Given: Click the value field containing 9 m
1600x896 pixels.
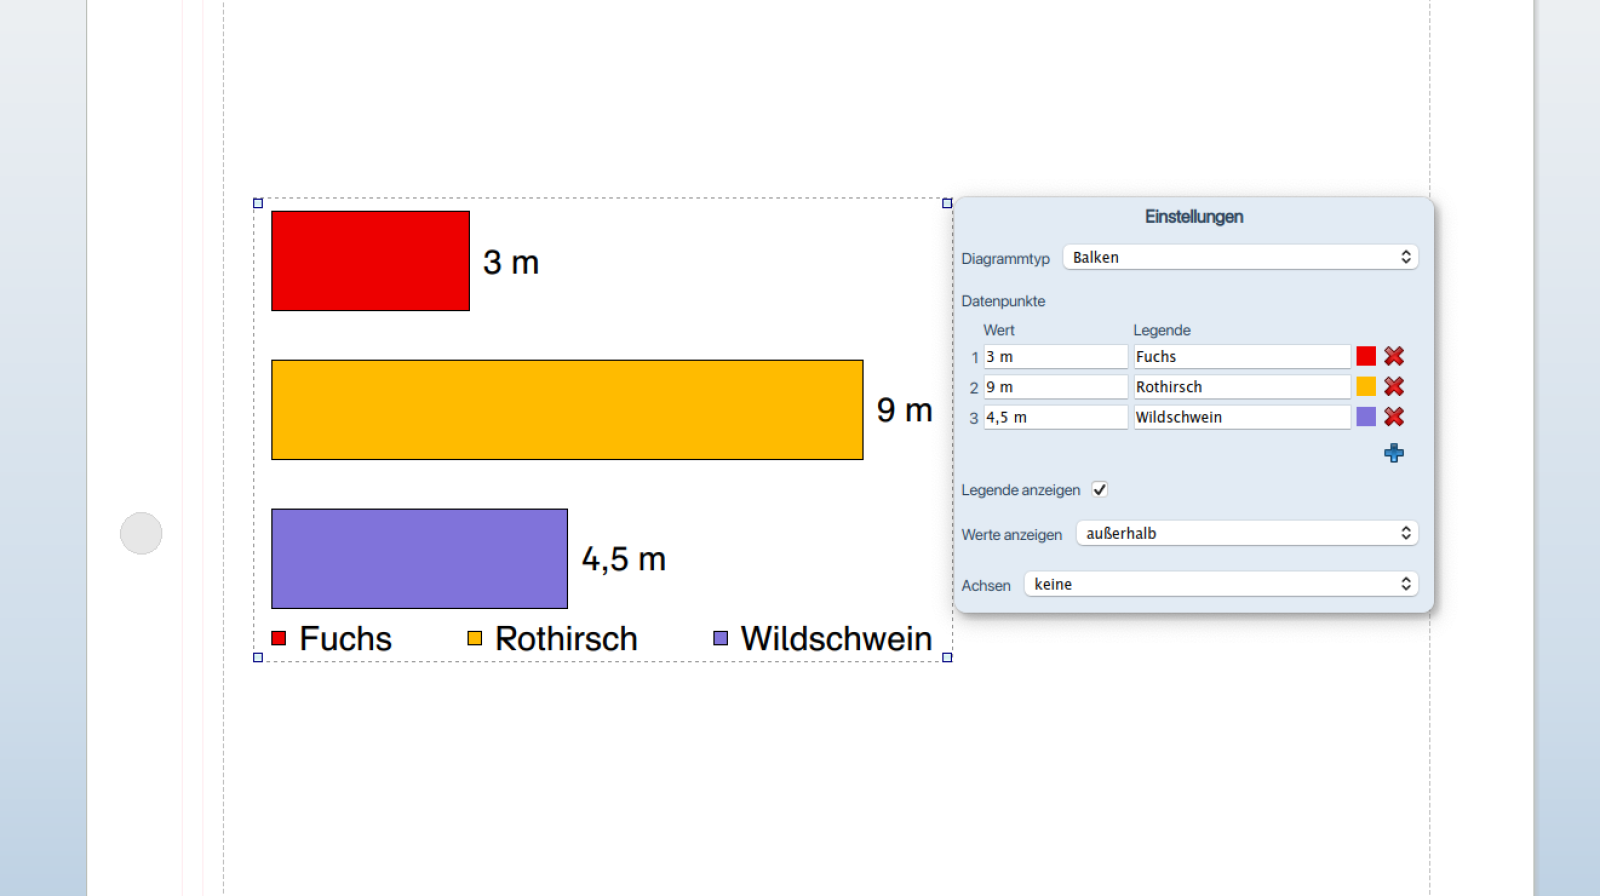Looking at the screenshot, I should (x=1055, y=387).
